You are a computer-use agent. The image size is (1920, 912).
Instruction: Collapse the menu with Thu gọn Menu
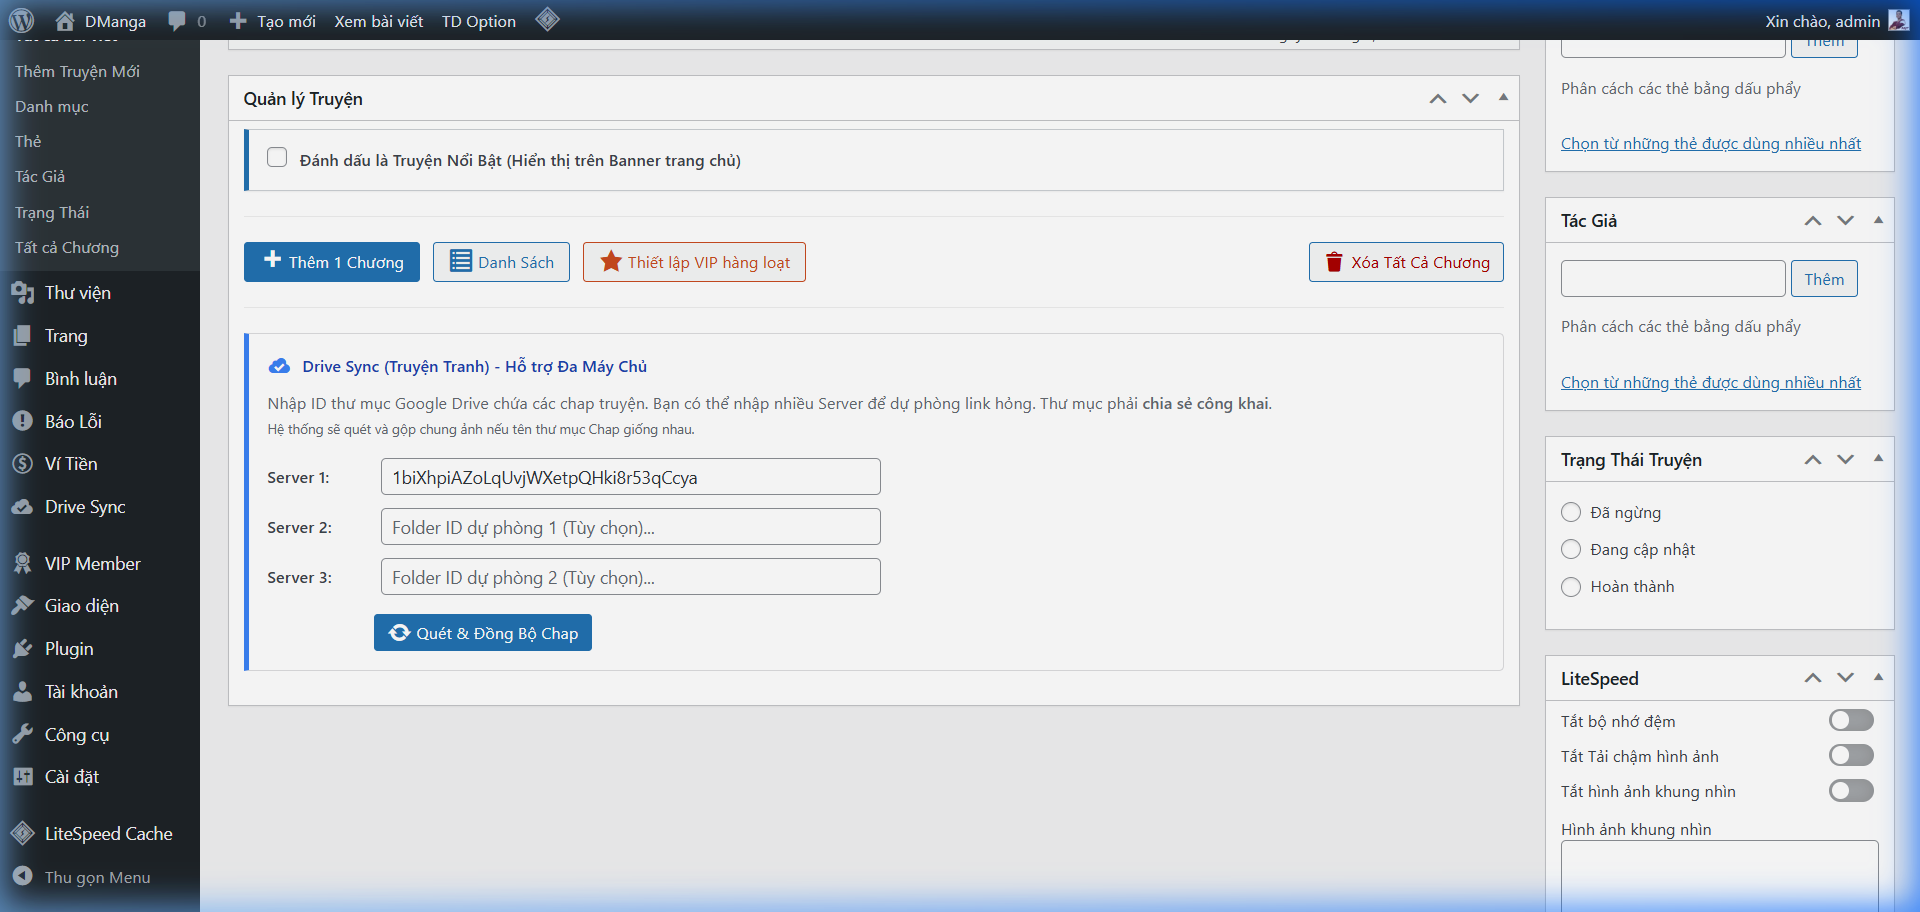[97, 877]
